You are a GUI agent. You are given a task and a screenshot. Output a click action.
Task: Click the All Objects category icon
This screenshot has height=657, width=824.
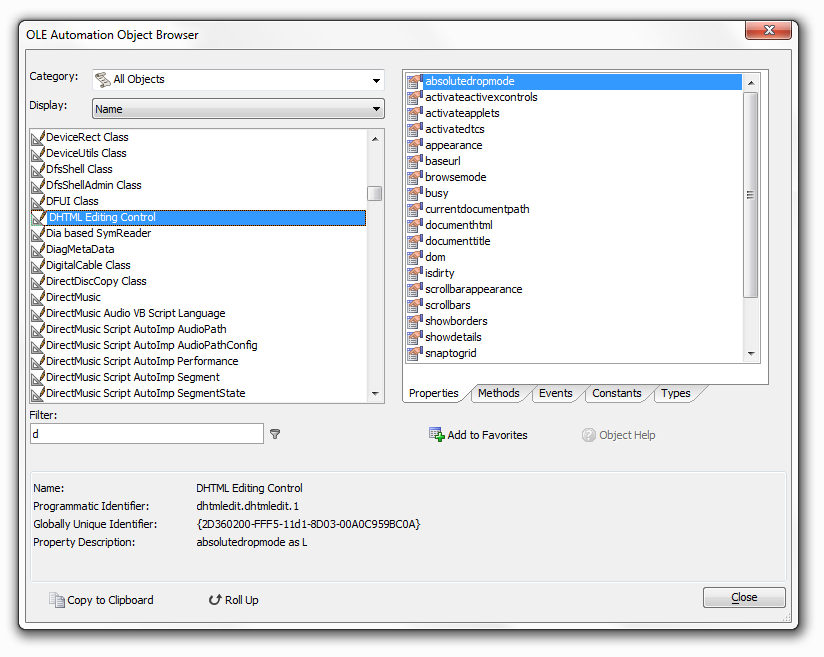102,80
